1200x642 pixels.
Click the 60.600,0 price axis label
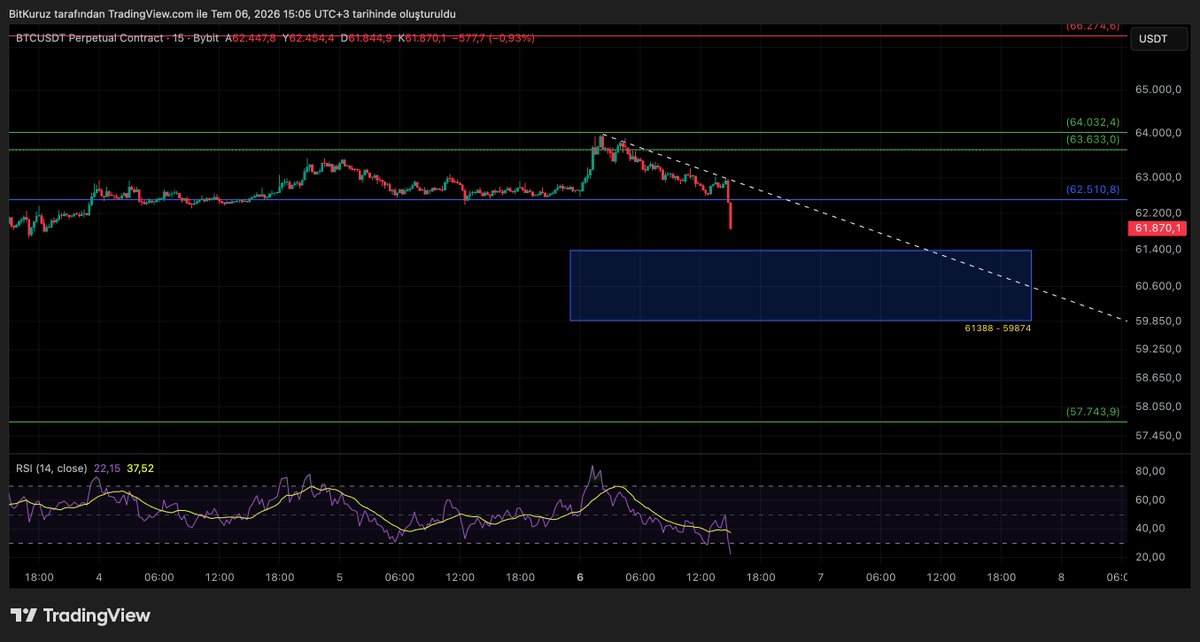pos(1158,286)
